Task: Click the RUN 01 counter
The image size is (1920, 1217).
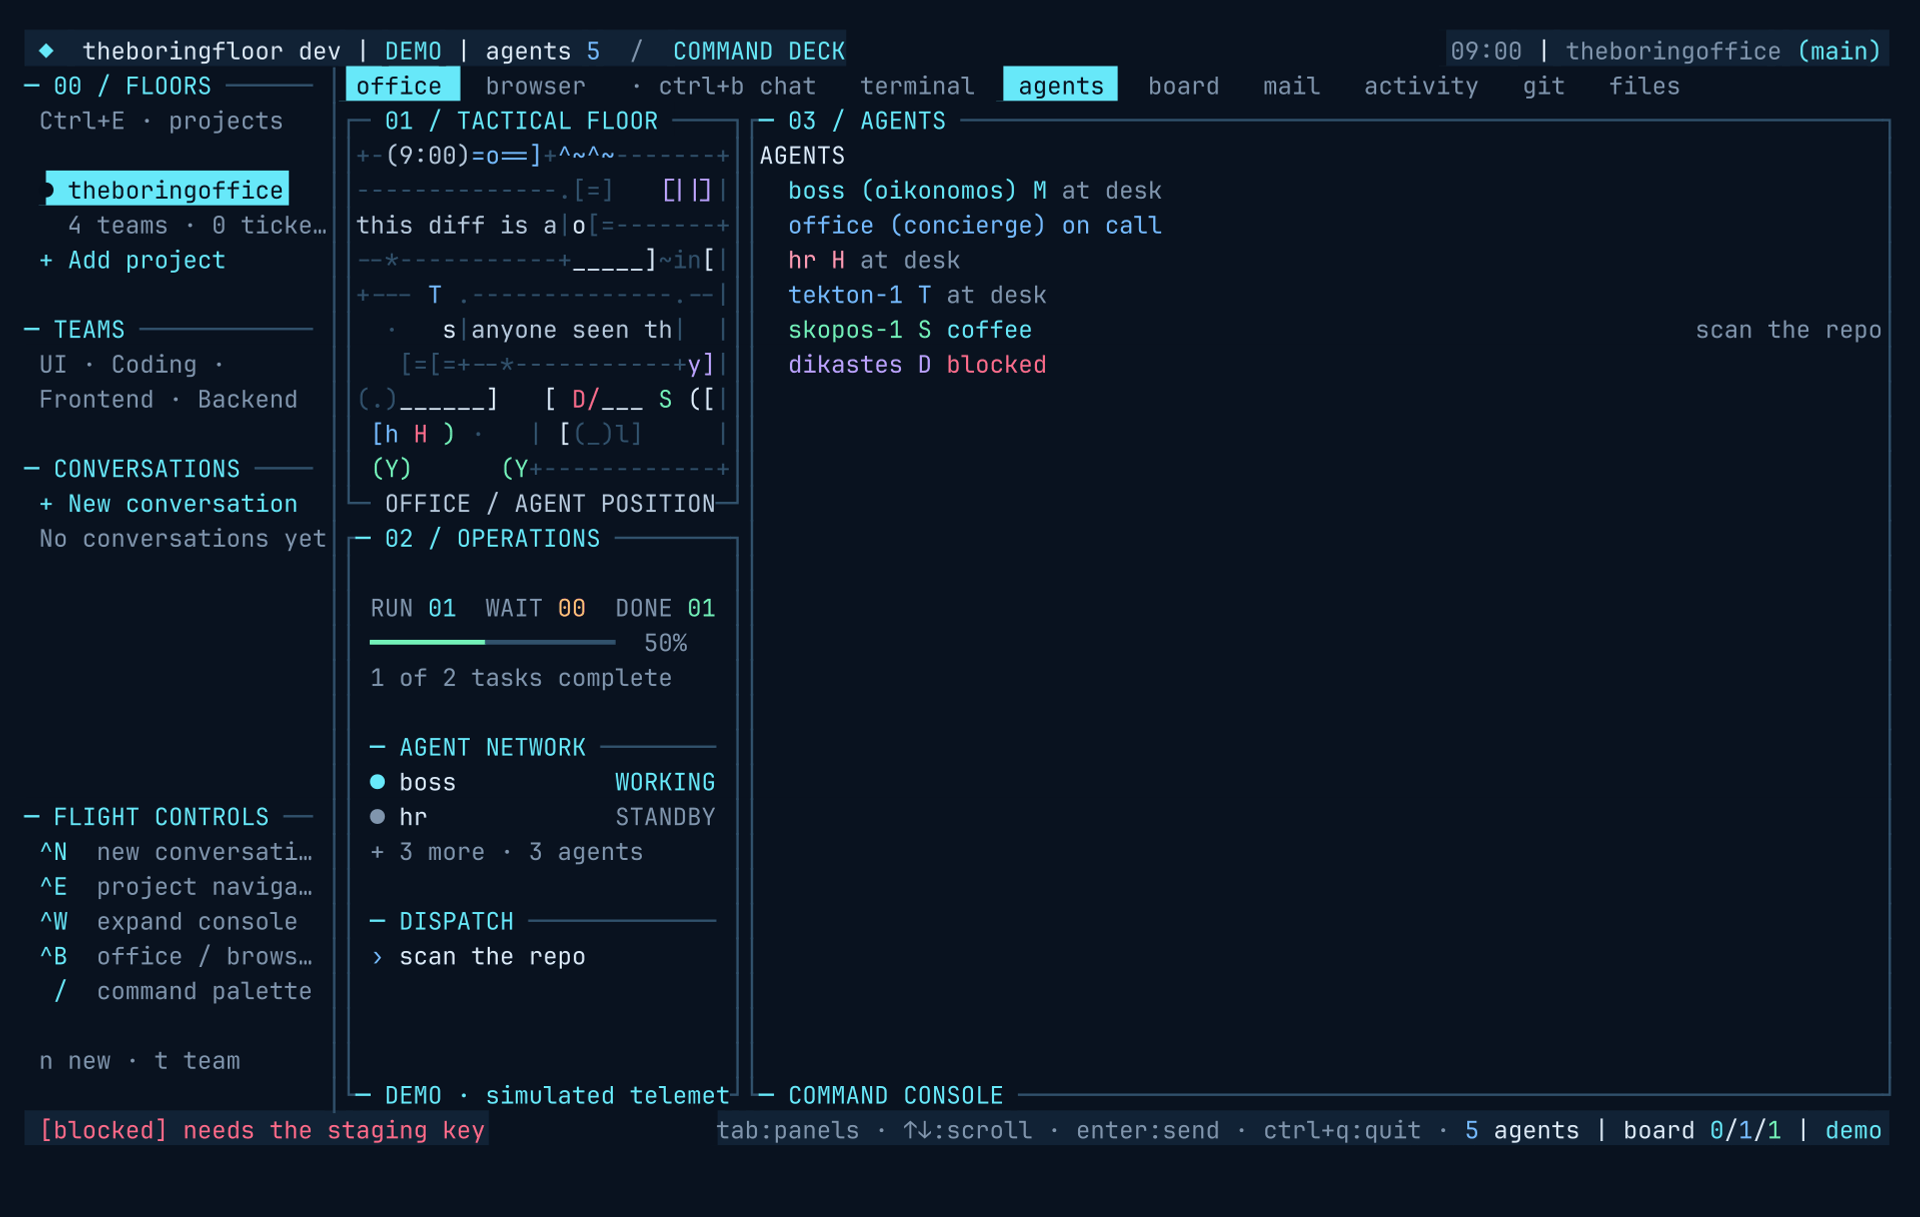Action: point(413,608)
